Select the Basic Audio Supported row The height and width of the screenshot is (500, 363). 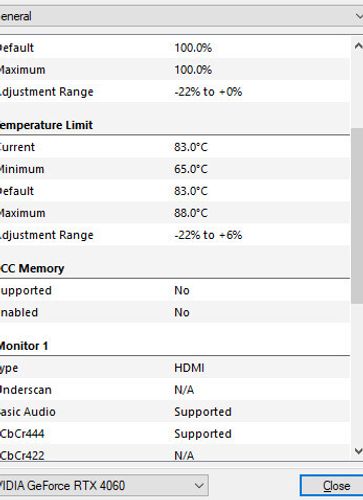tap(175, 412)
